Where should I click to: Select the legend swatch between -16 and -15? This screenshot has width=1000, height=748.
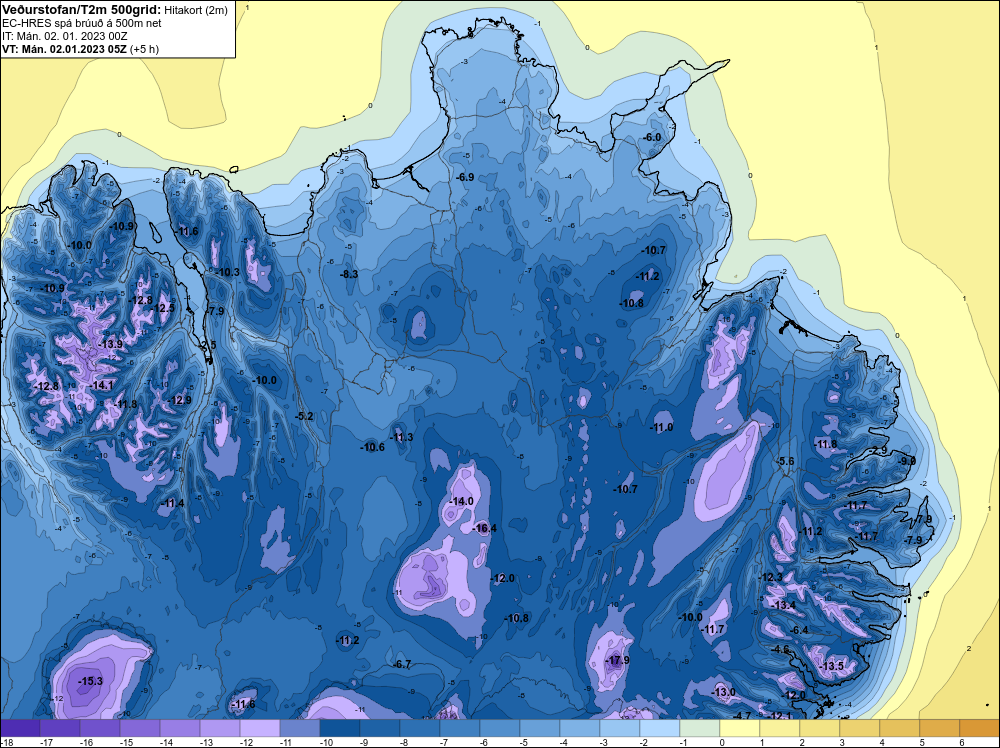coord(100,728)
